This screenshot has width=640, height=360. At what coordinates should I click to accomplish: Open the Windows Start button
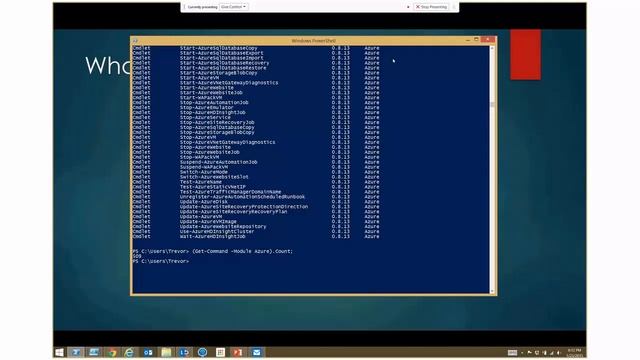coord(59,352)
